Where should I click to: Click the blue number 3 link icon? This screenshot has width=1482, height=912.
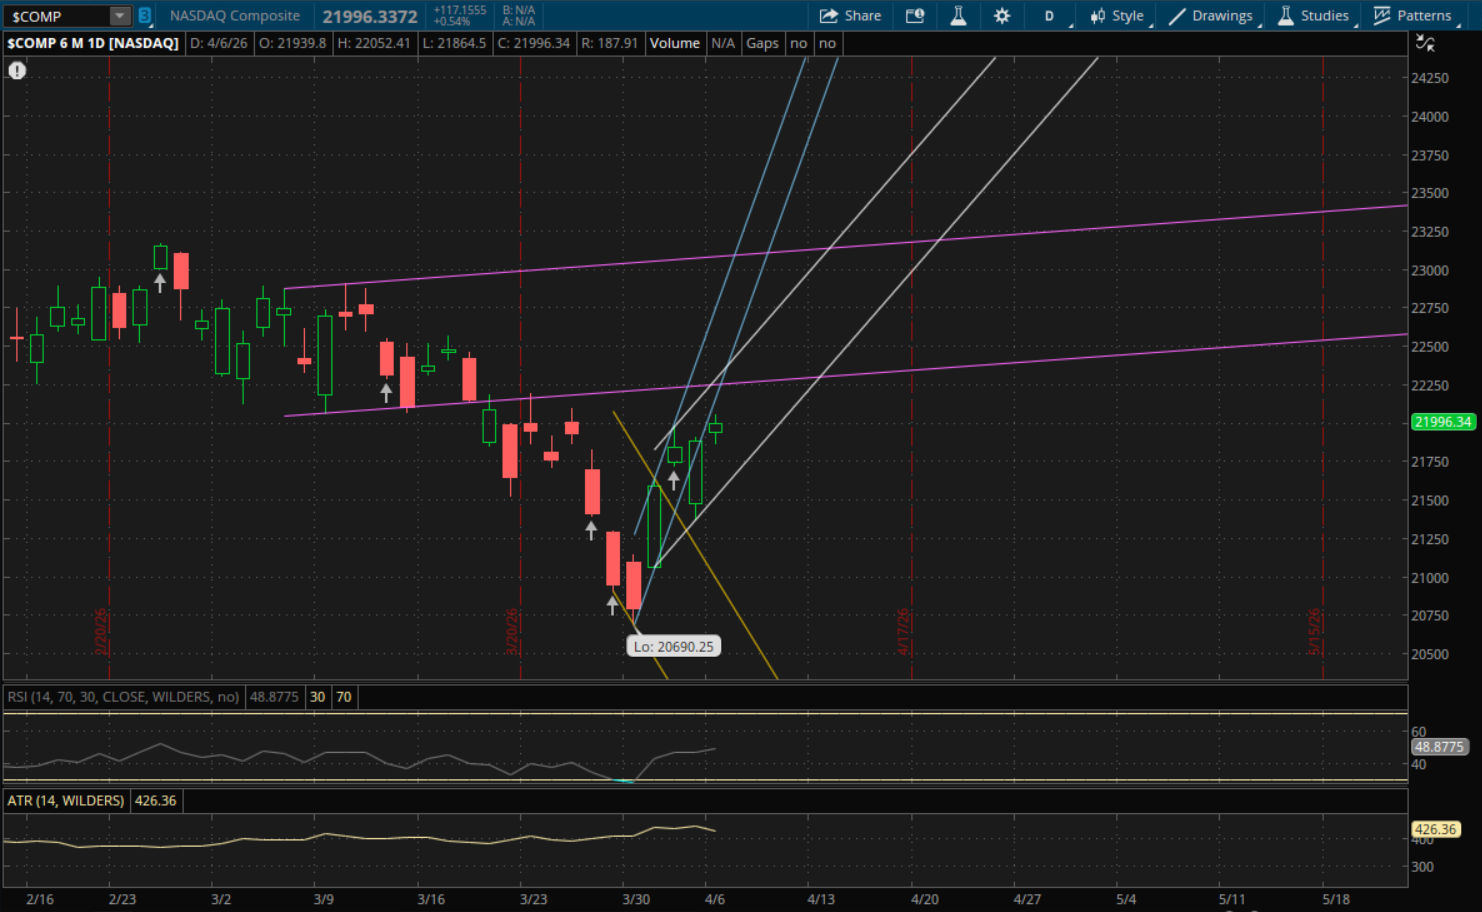144,16
